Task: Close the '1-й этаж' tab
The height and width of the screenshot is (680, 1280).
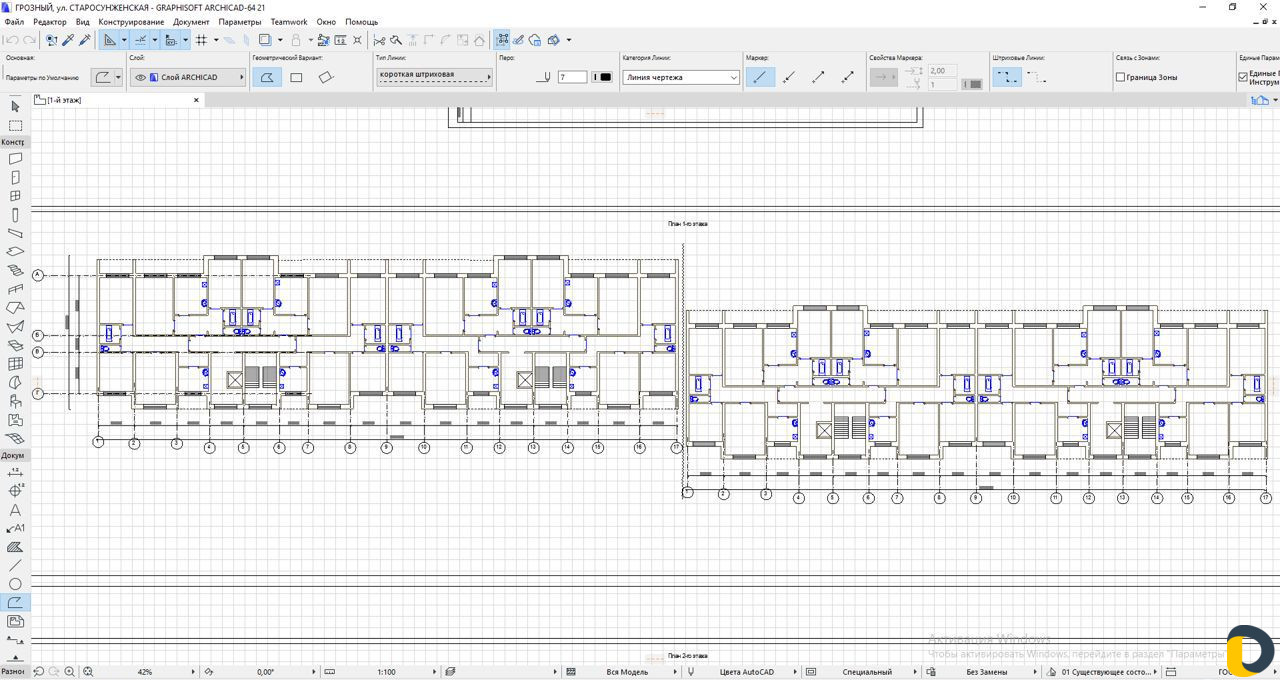Action: coord(196,100)
